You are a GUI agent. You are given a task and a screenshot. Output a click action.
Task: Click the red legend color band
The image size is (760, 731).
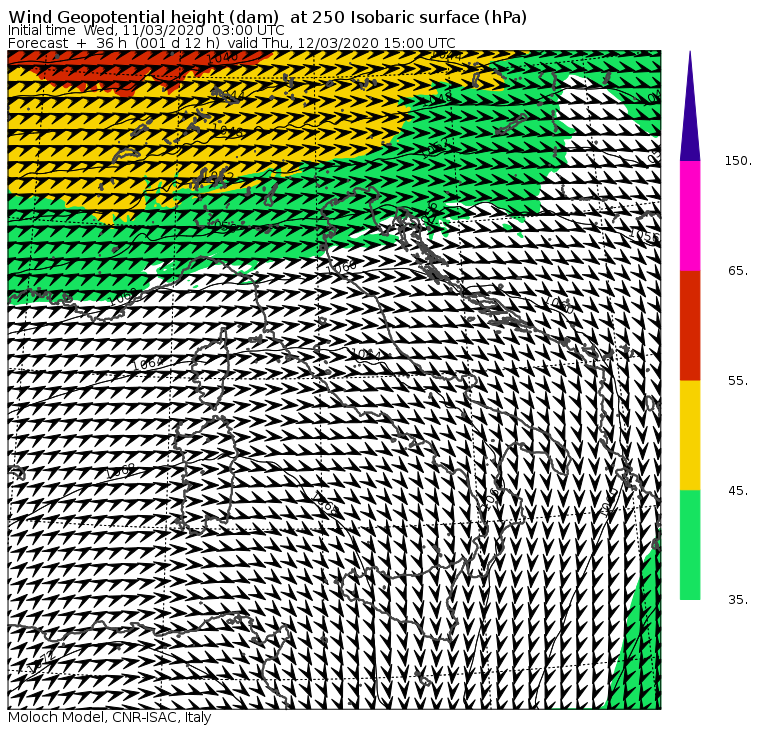tap(690, 325)
